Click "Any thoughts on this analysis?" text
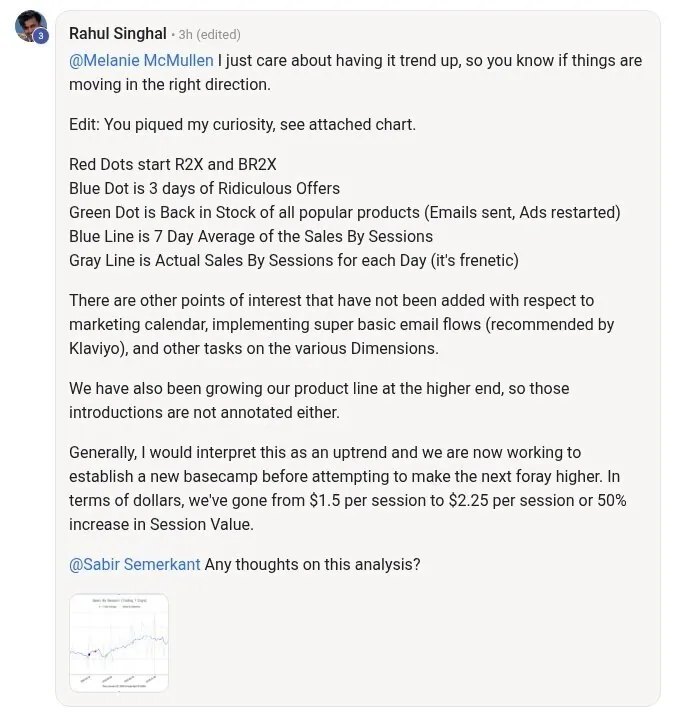The height and width of the screenshot is (717, 677). click(x=312, y=564)
